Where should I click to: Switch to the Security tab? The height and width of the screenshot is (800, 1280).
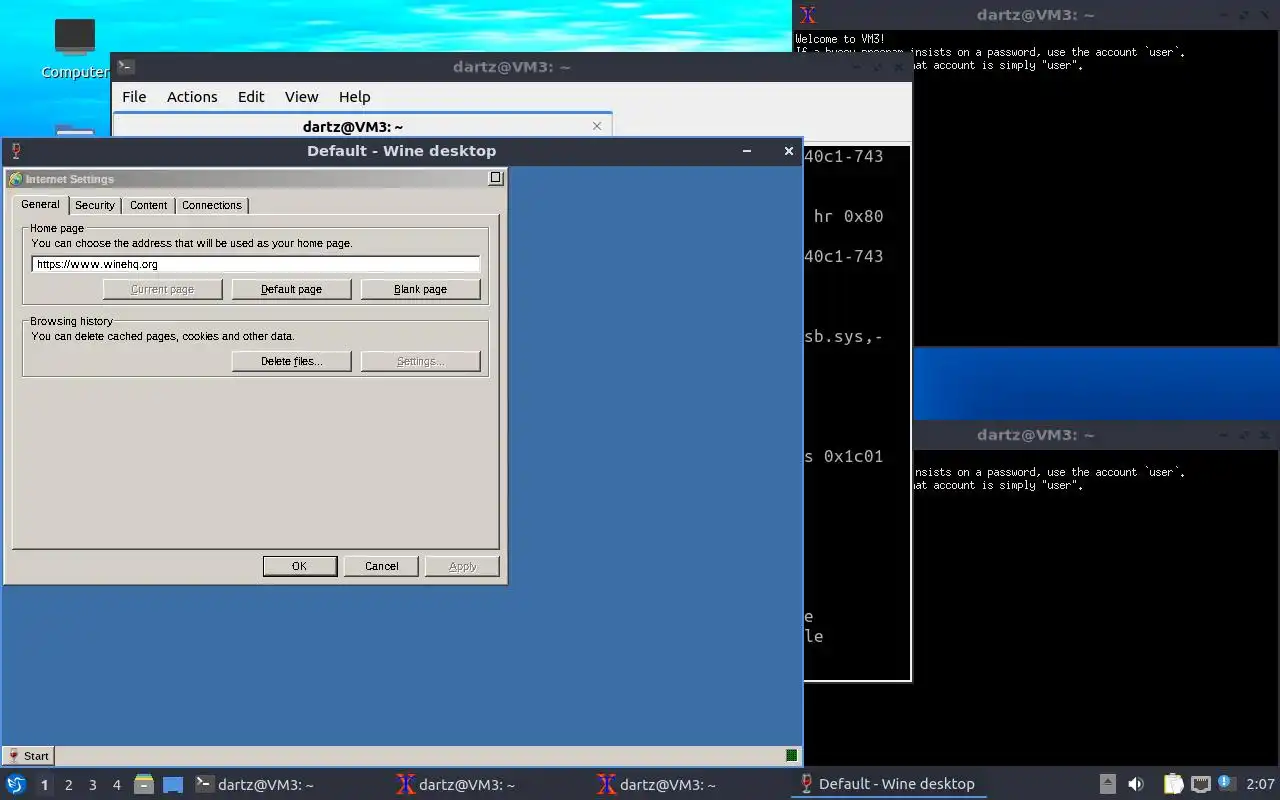[95, 205]
